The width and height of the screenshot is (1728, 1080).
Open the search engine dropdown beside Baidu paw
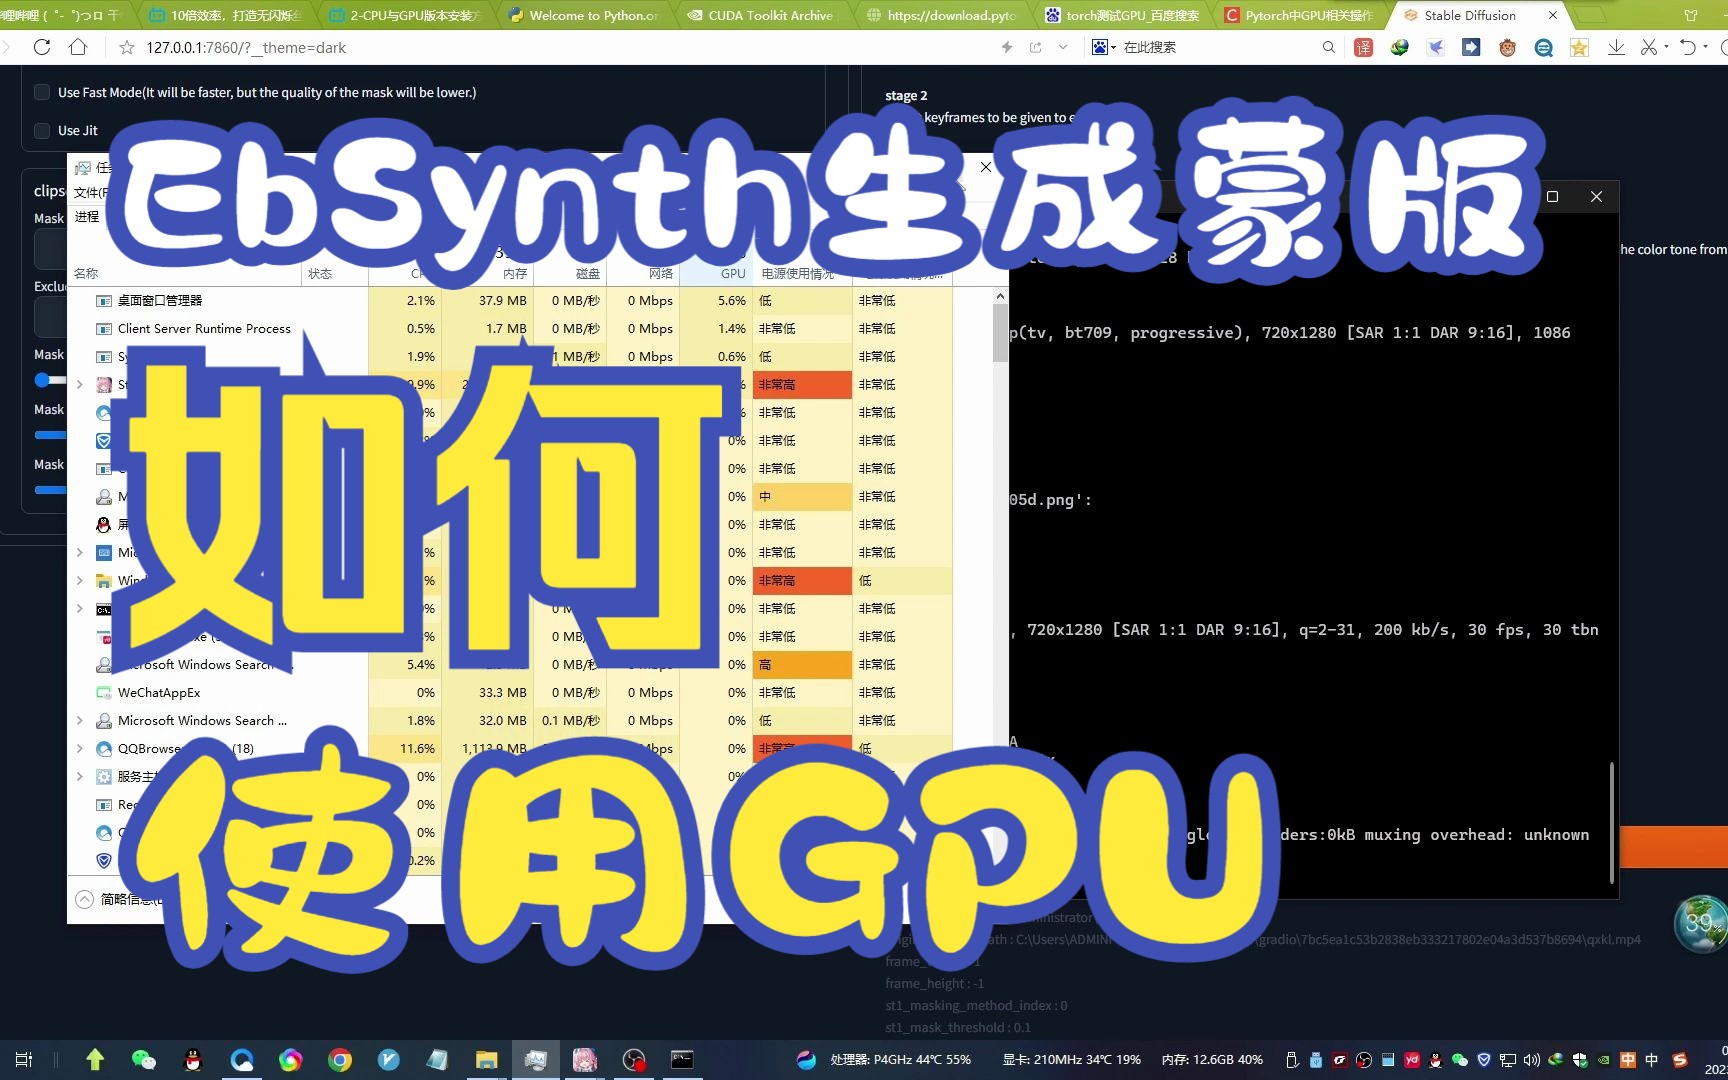pyautogui.click(x=1113, y=47)
